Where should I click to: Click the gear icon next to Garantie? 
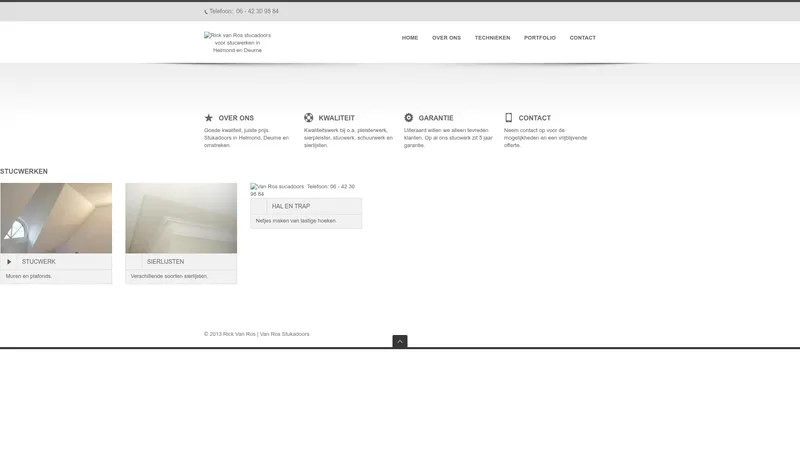409,117
